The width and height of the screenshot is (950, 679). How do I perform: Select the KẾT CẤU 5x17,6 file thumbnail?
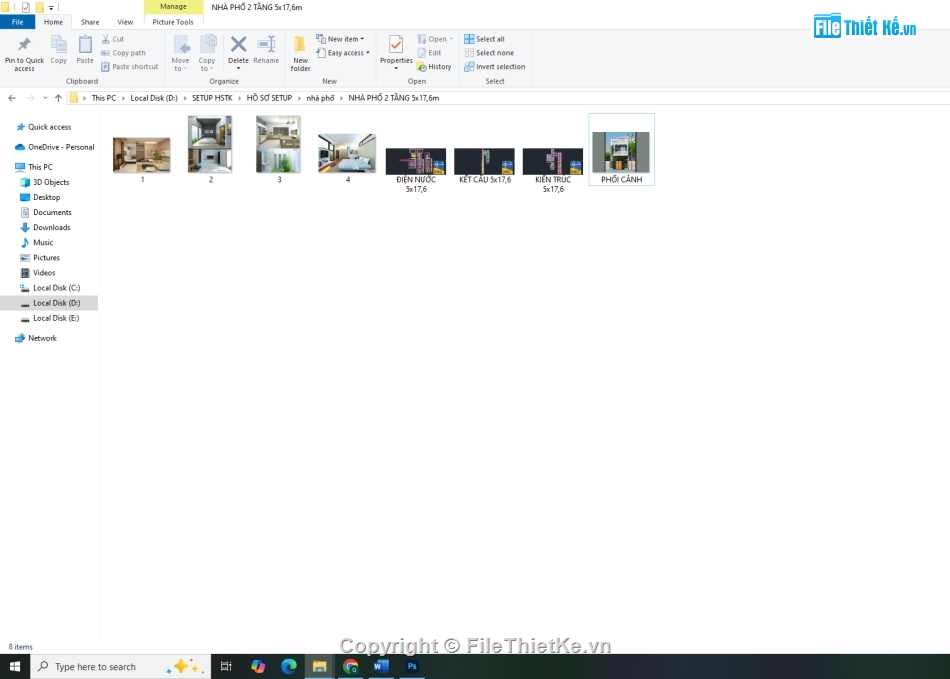484,161
